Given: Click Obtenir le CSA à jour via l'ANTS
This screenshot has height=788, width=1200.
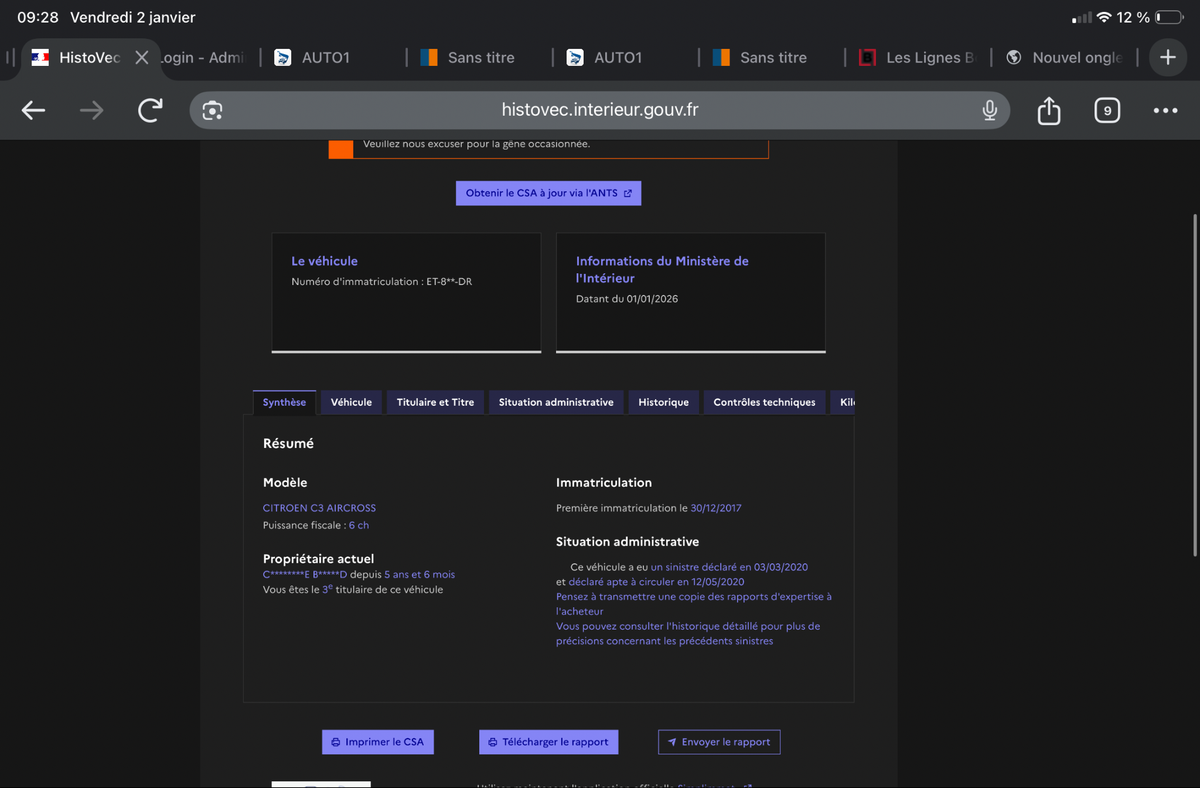Looking at the screenshot, I should tap(548, 193).
